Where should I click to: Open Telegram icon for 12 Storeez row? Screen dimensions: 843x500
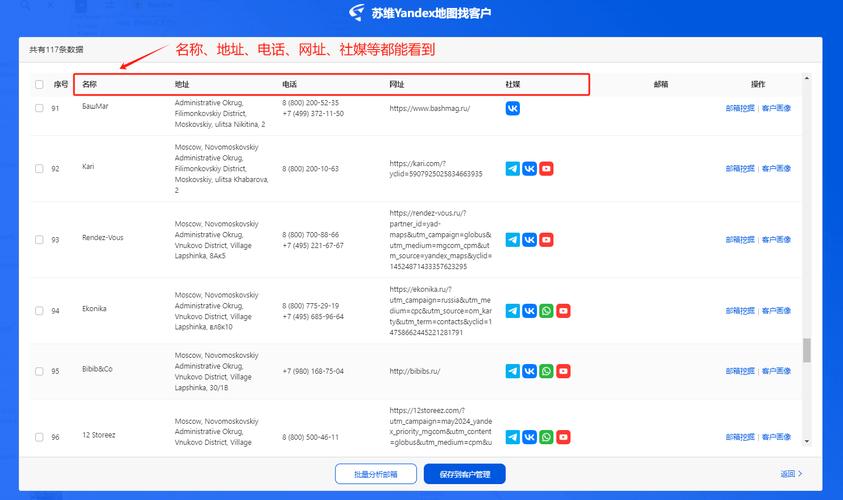pos(513,437)
